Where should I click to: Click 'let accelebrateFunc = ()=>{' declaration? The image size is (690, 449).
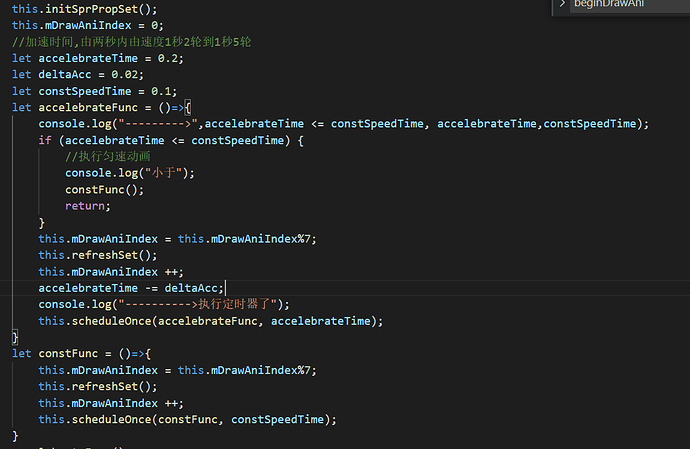[101, 107]
